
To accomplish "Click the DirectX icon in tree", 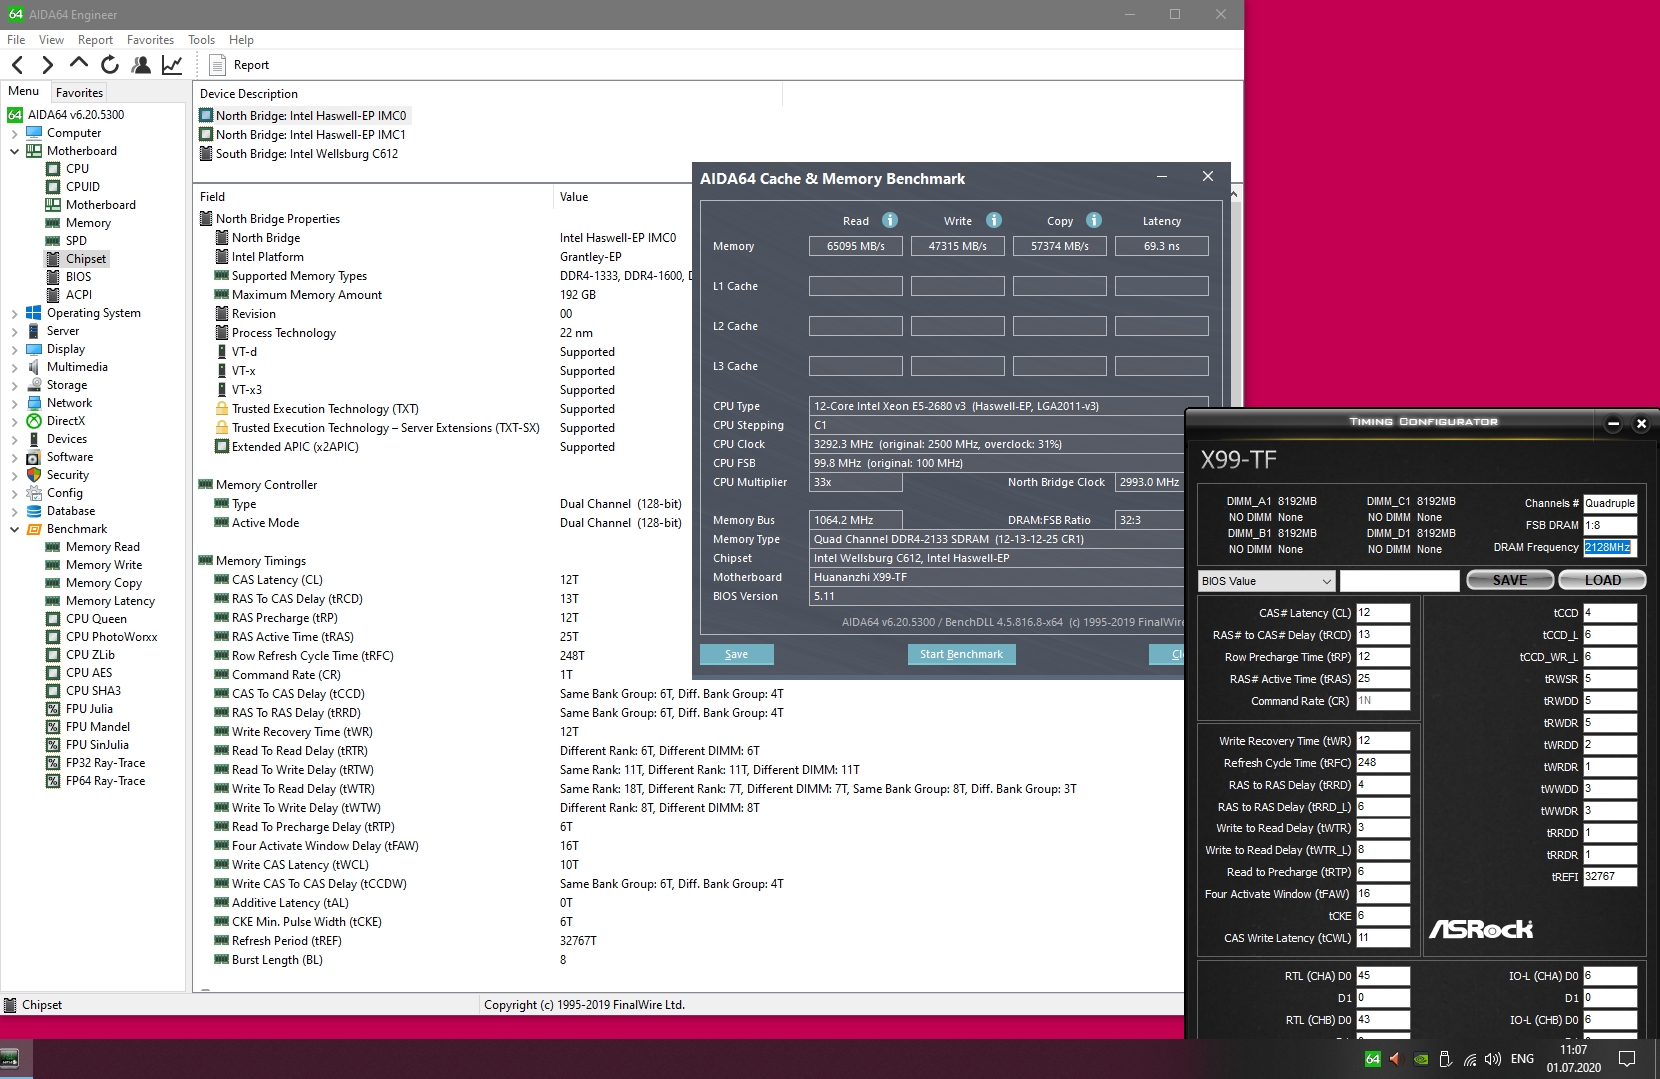I will point(34,421).
